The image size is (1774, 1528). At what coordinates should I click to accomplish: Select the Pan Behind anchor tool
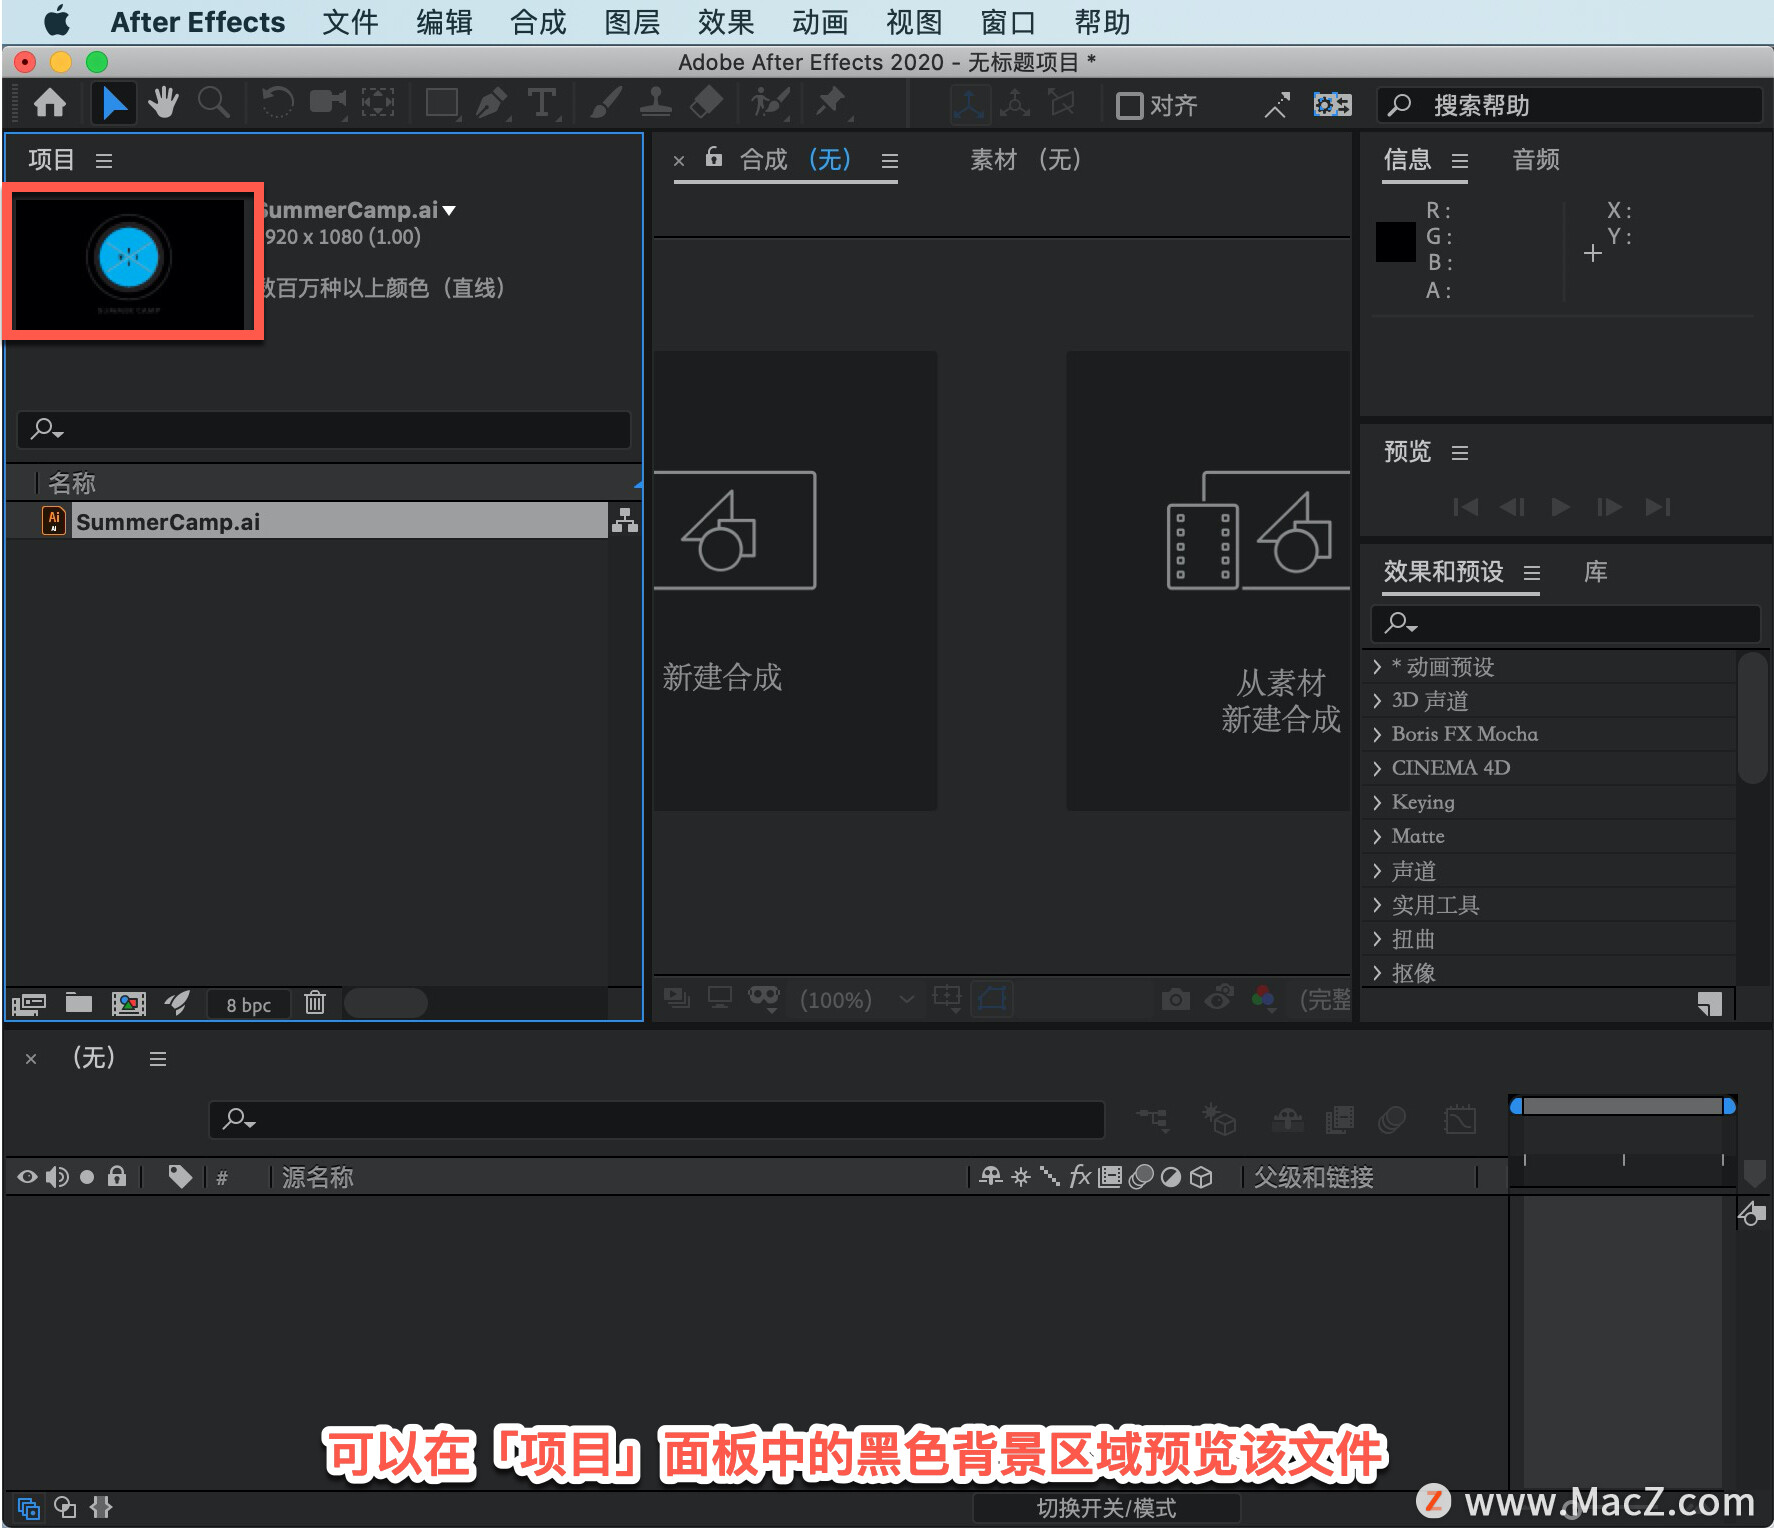click(x=378, y=103)
